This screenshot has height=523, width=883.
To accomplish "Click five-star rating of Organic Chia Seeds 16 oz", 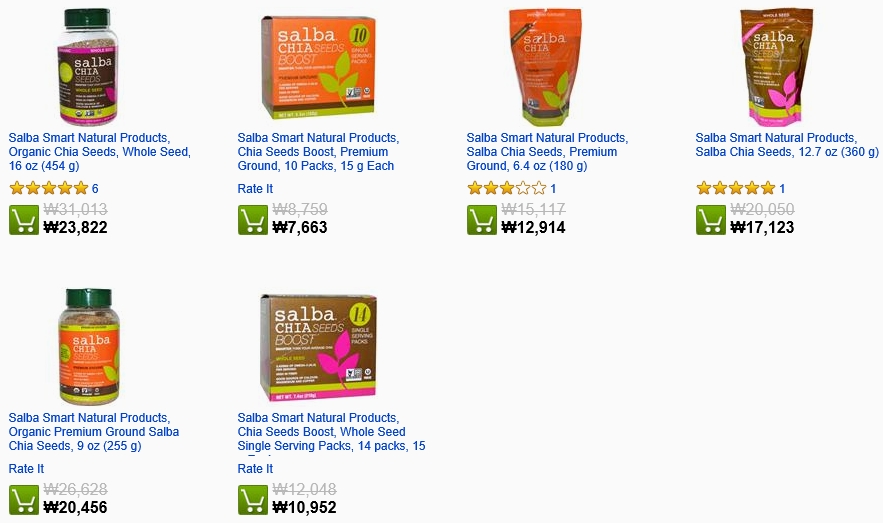I will (x=49, y=188).
